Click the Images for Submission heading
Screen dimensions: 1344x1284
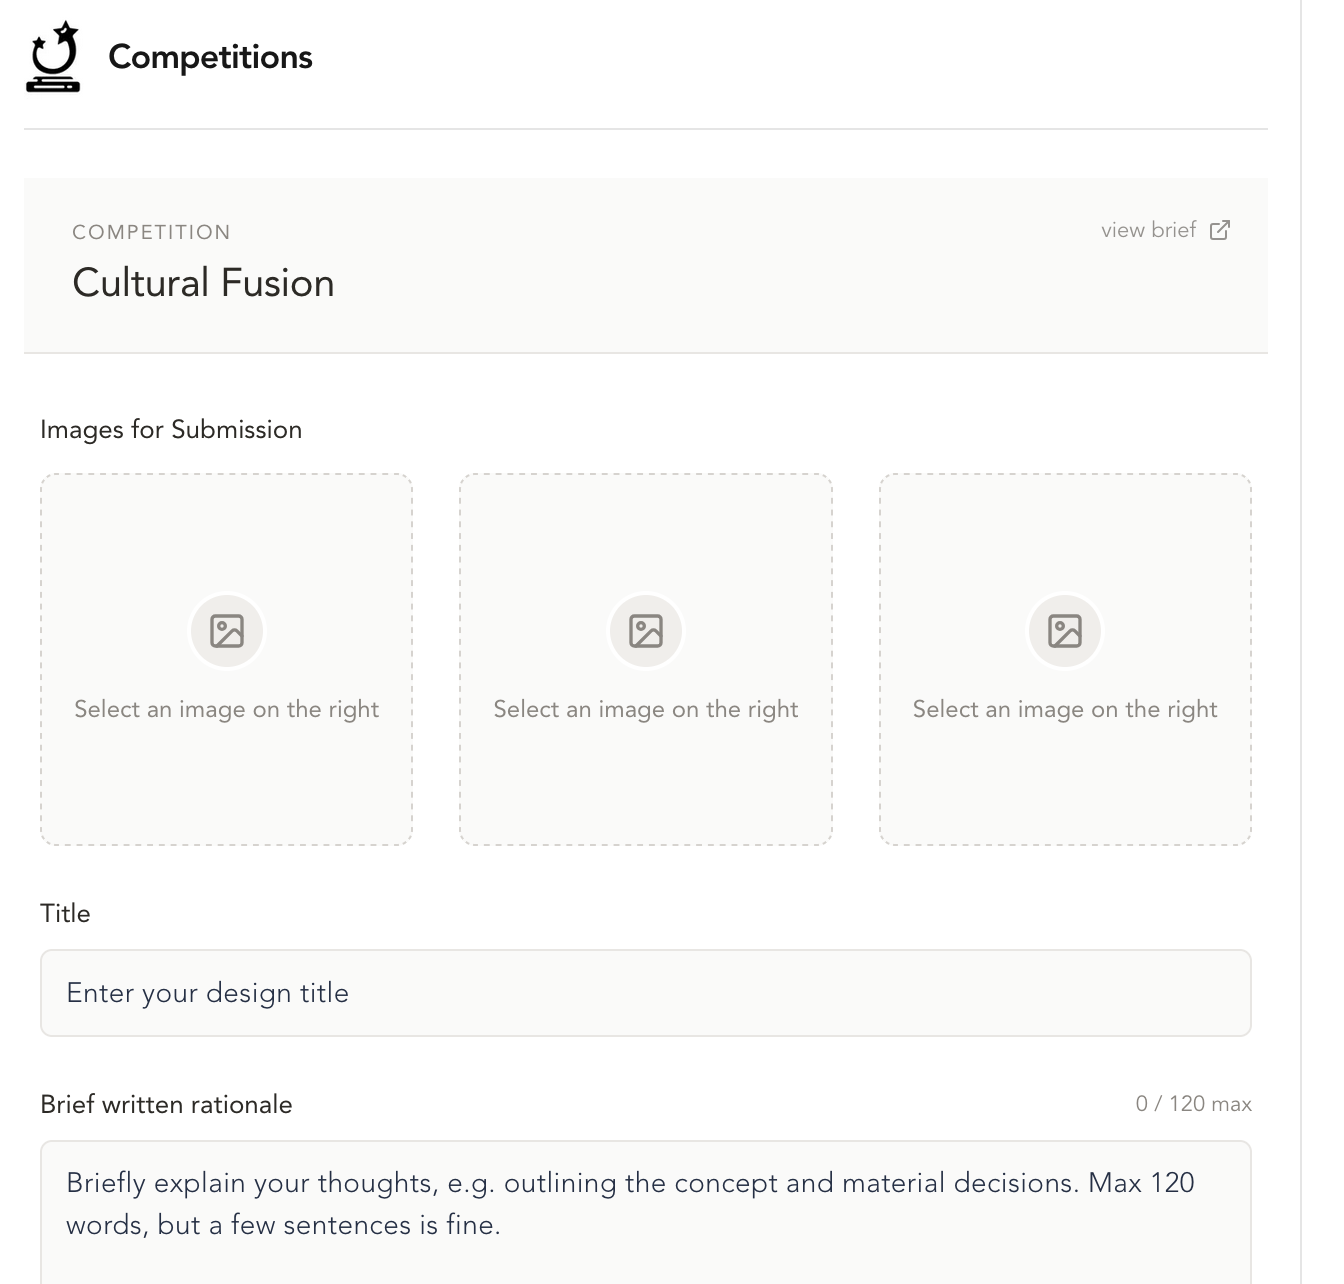click(x=171, y=429)
